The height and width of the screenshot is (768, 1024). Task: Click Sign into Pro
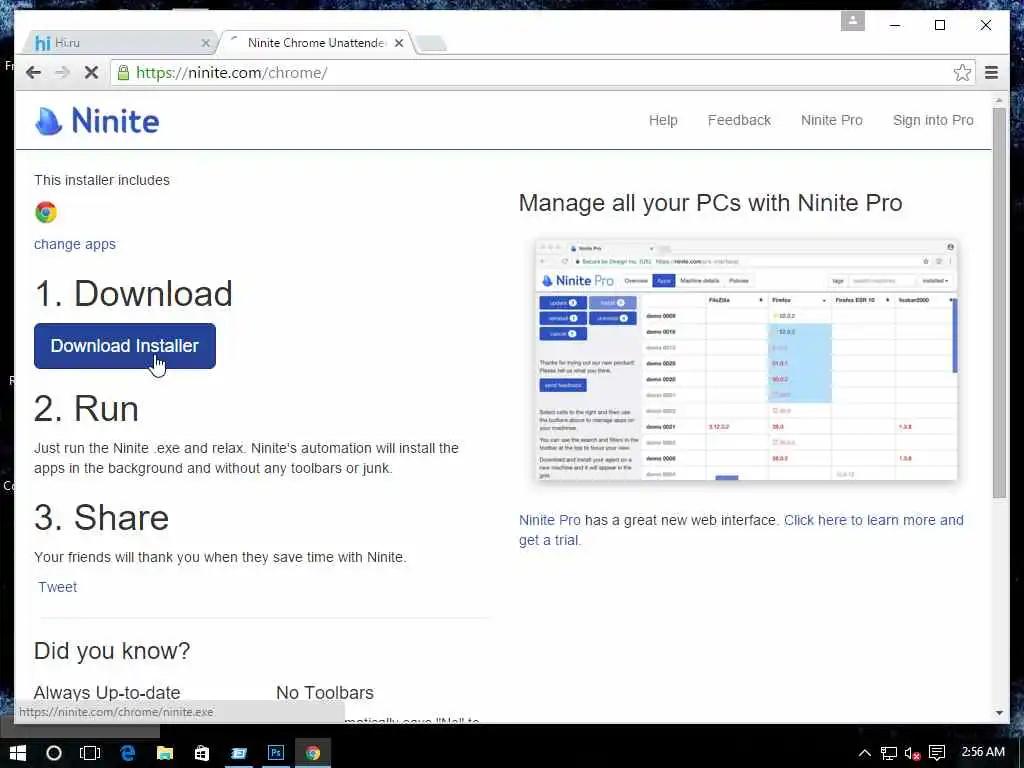point(933,120)
